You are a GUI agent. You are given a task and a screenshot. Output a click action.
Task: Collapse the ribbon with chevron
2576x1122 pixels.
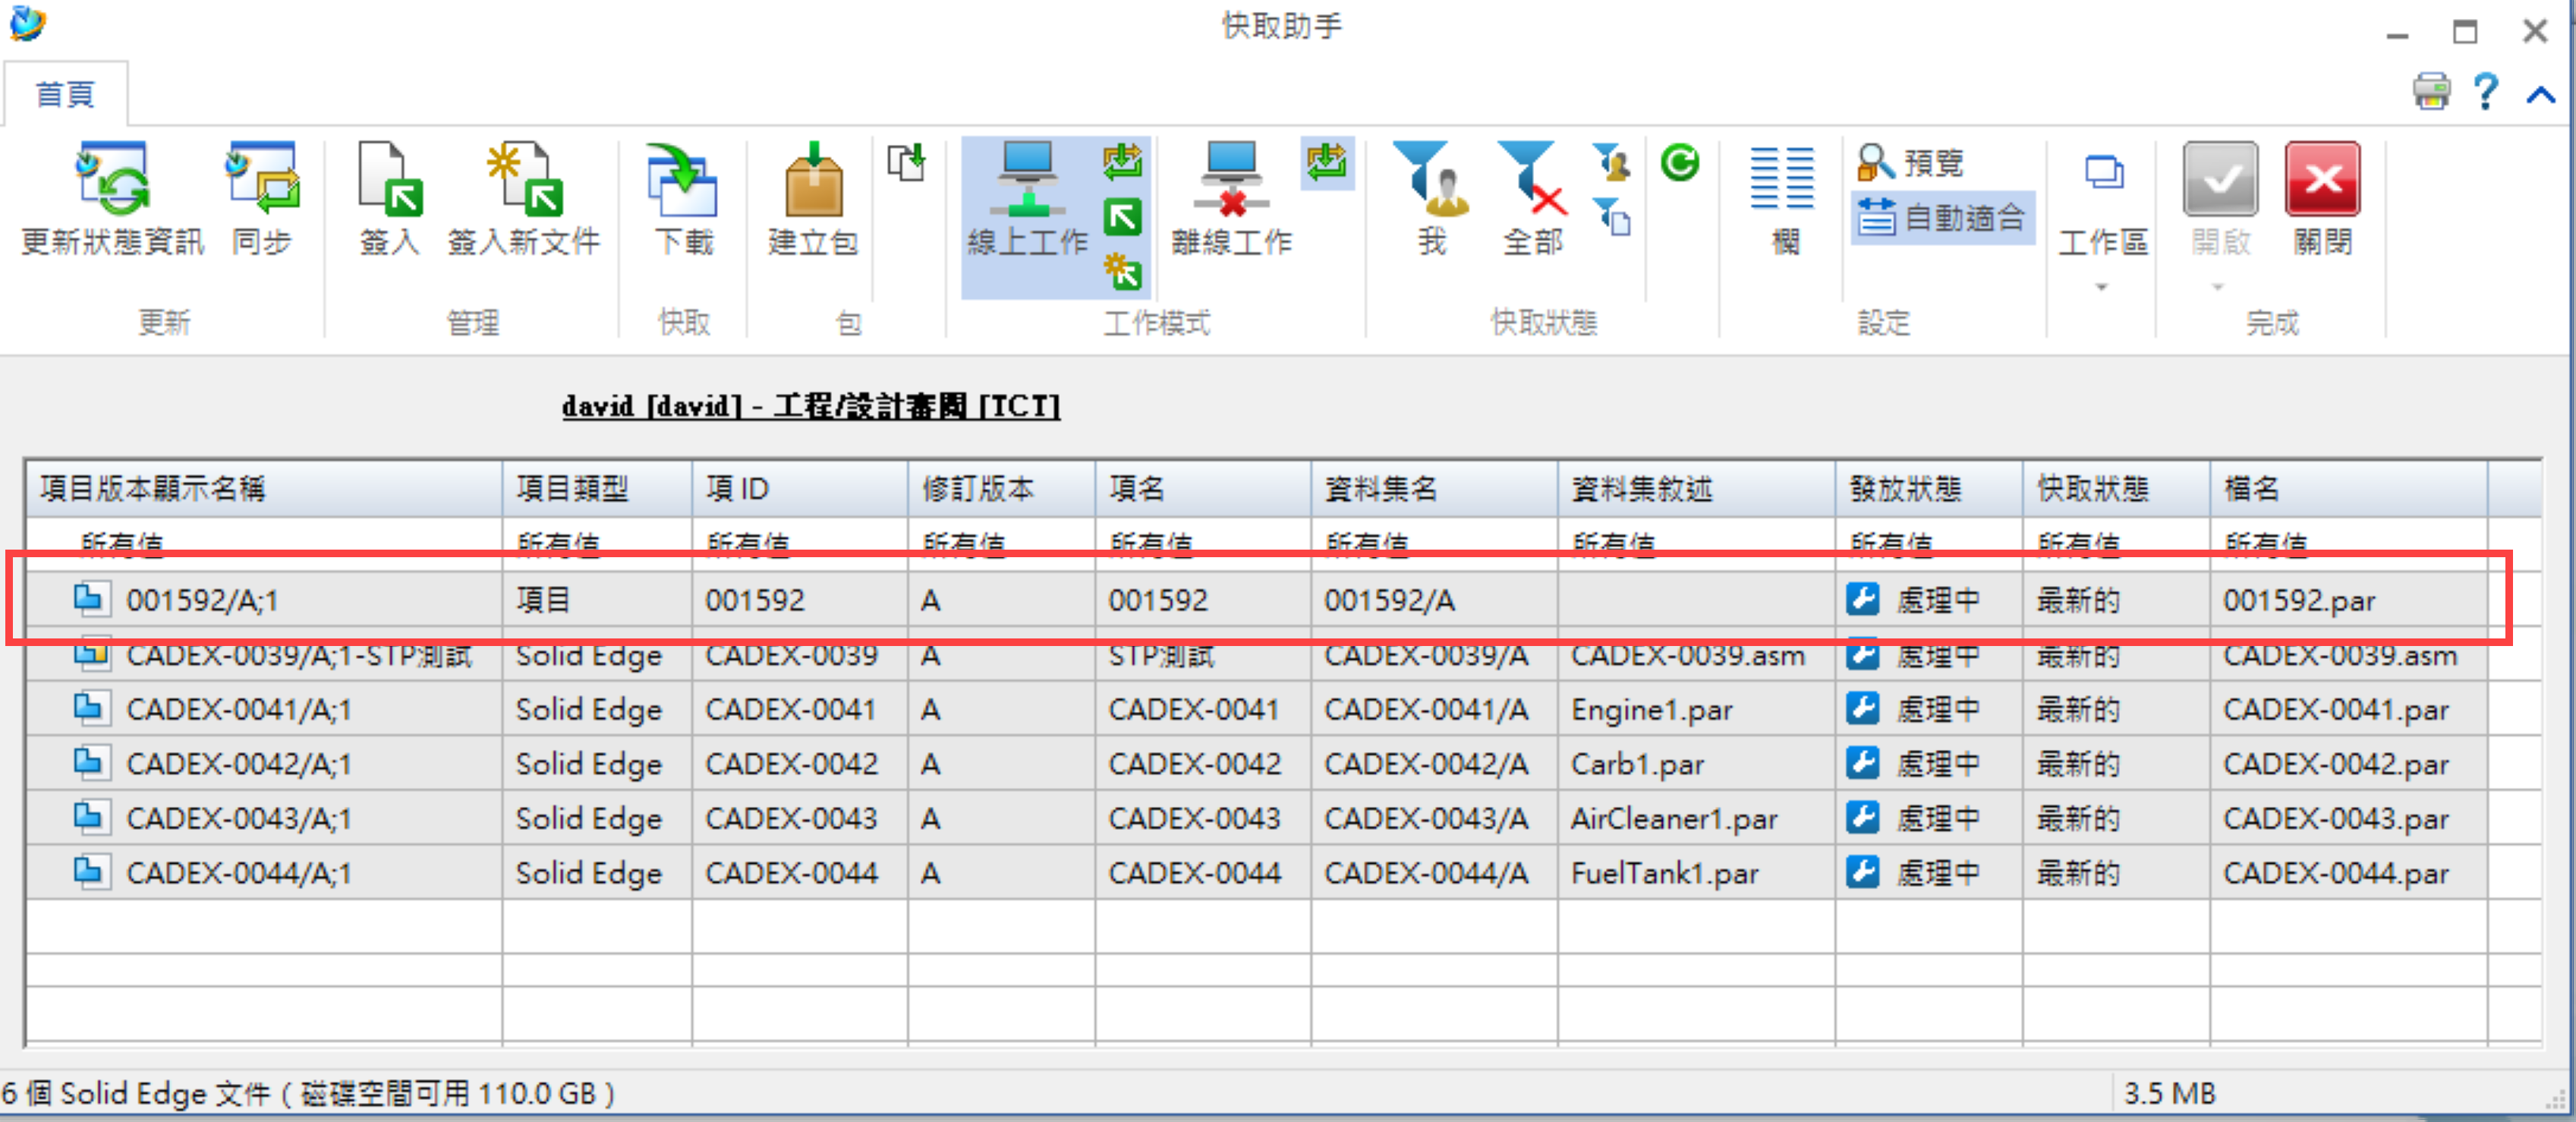tap(2541, 95)
